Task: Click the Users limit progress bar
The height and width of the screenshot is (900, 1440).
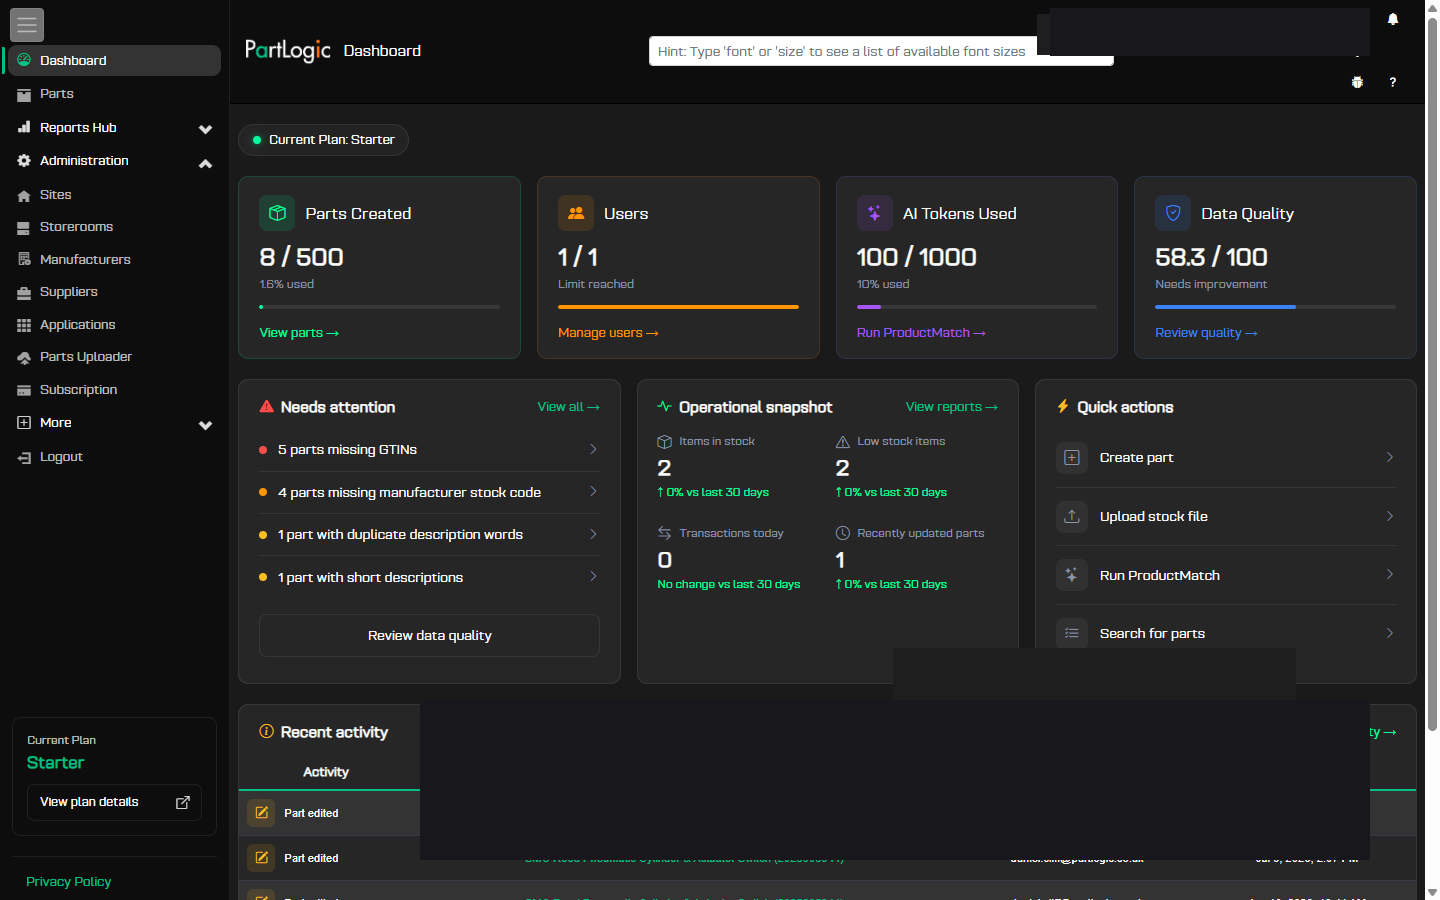Action: tap(678, 307)
